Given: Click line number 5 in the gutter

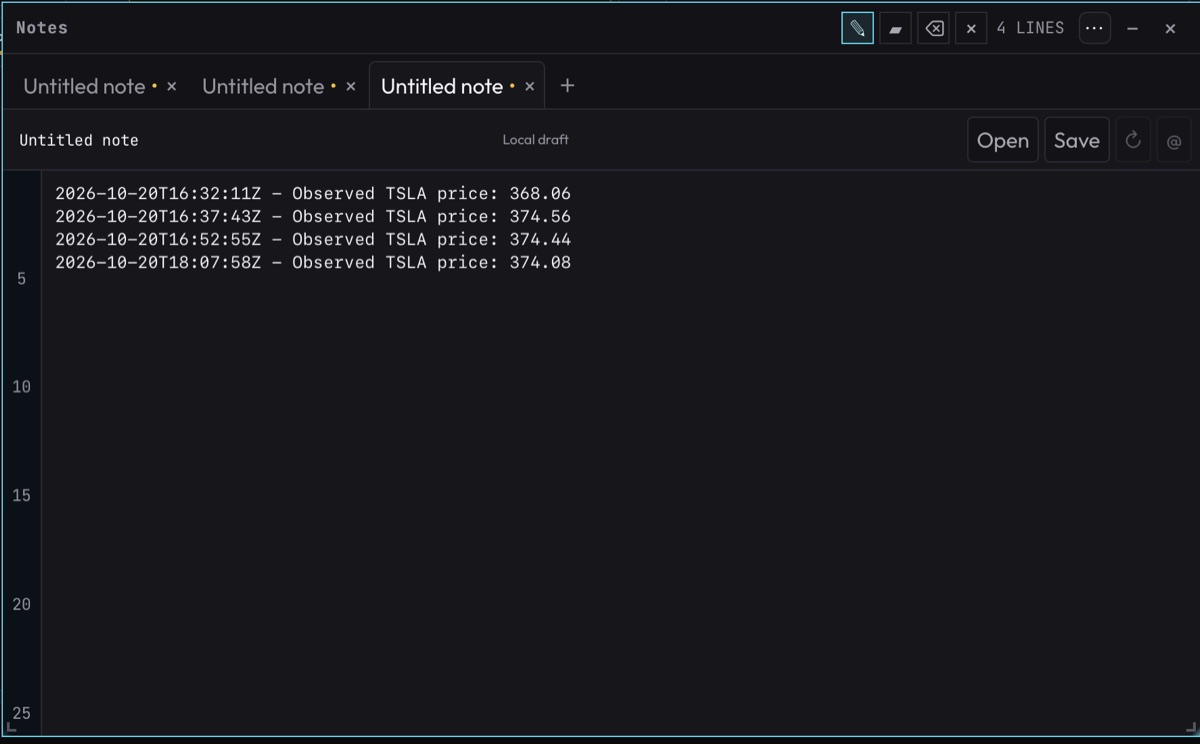Looking at the screenshot, I should (x=21, y=279).
